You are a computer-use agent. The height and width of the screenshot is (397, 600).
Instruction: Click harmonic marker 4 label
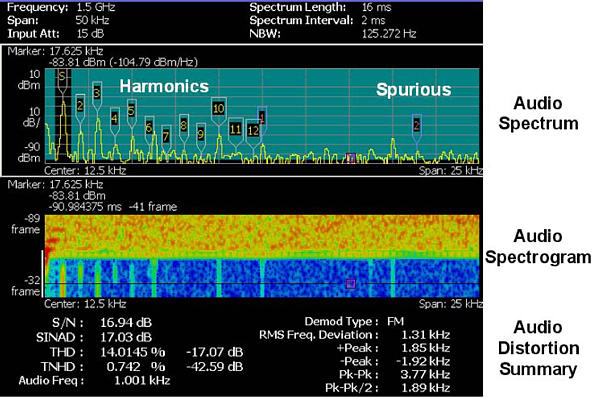114,119
